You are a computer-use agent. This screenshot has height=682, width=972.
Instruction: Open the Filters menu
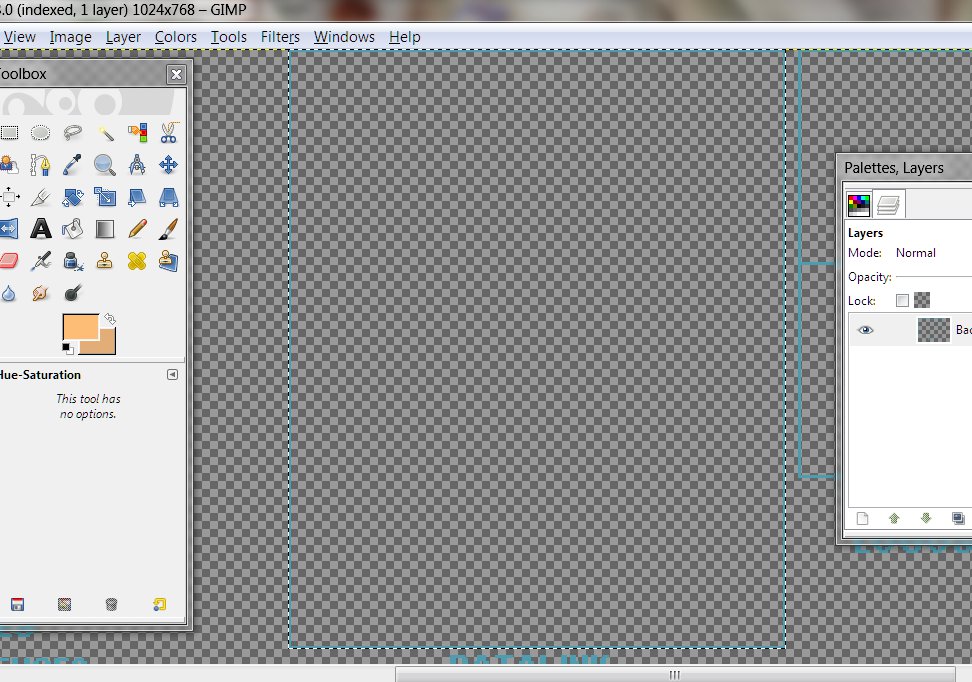coord(280,37)
